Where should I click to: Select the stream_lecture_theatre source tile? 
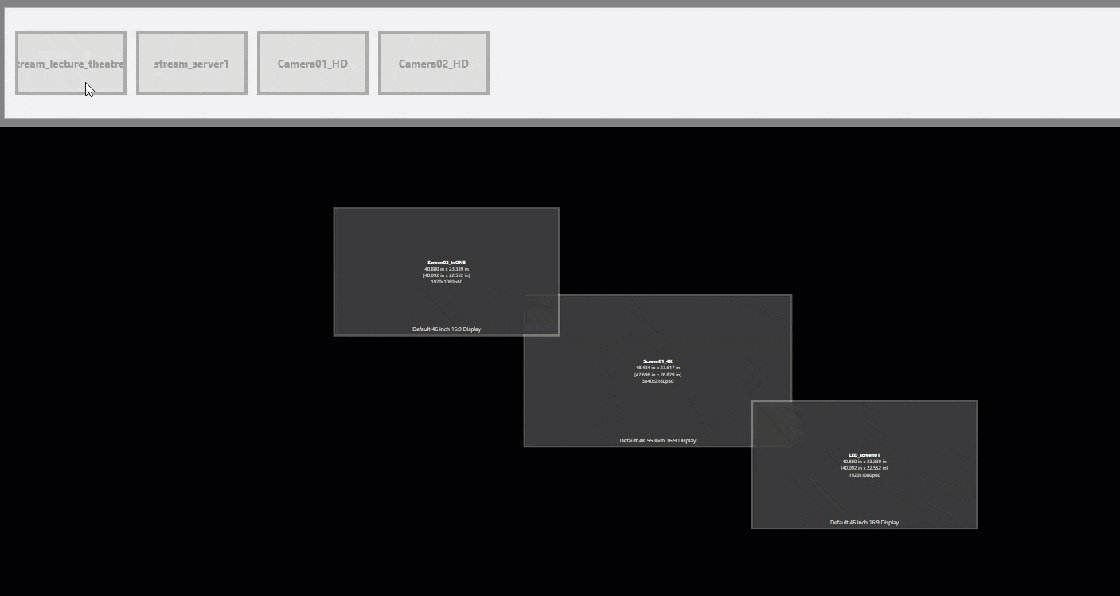[71, 63]
